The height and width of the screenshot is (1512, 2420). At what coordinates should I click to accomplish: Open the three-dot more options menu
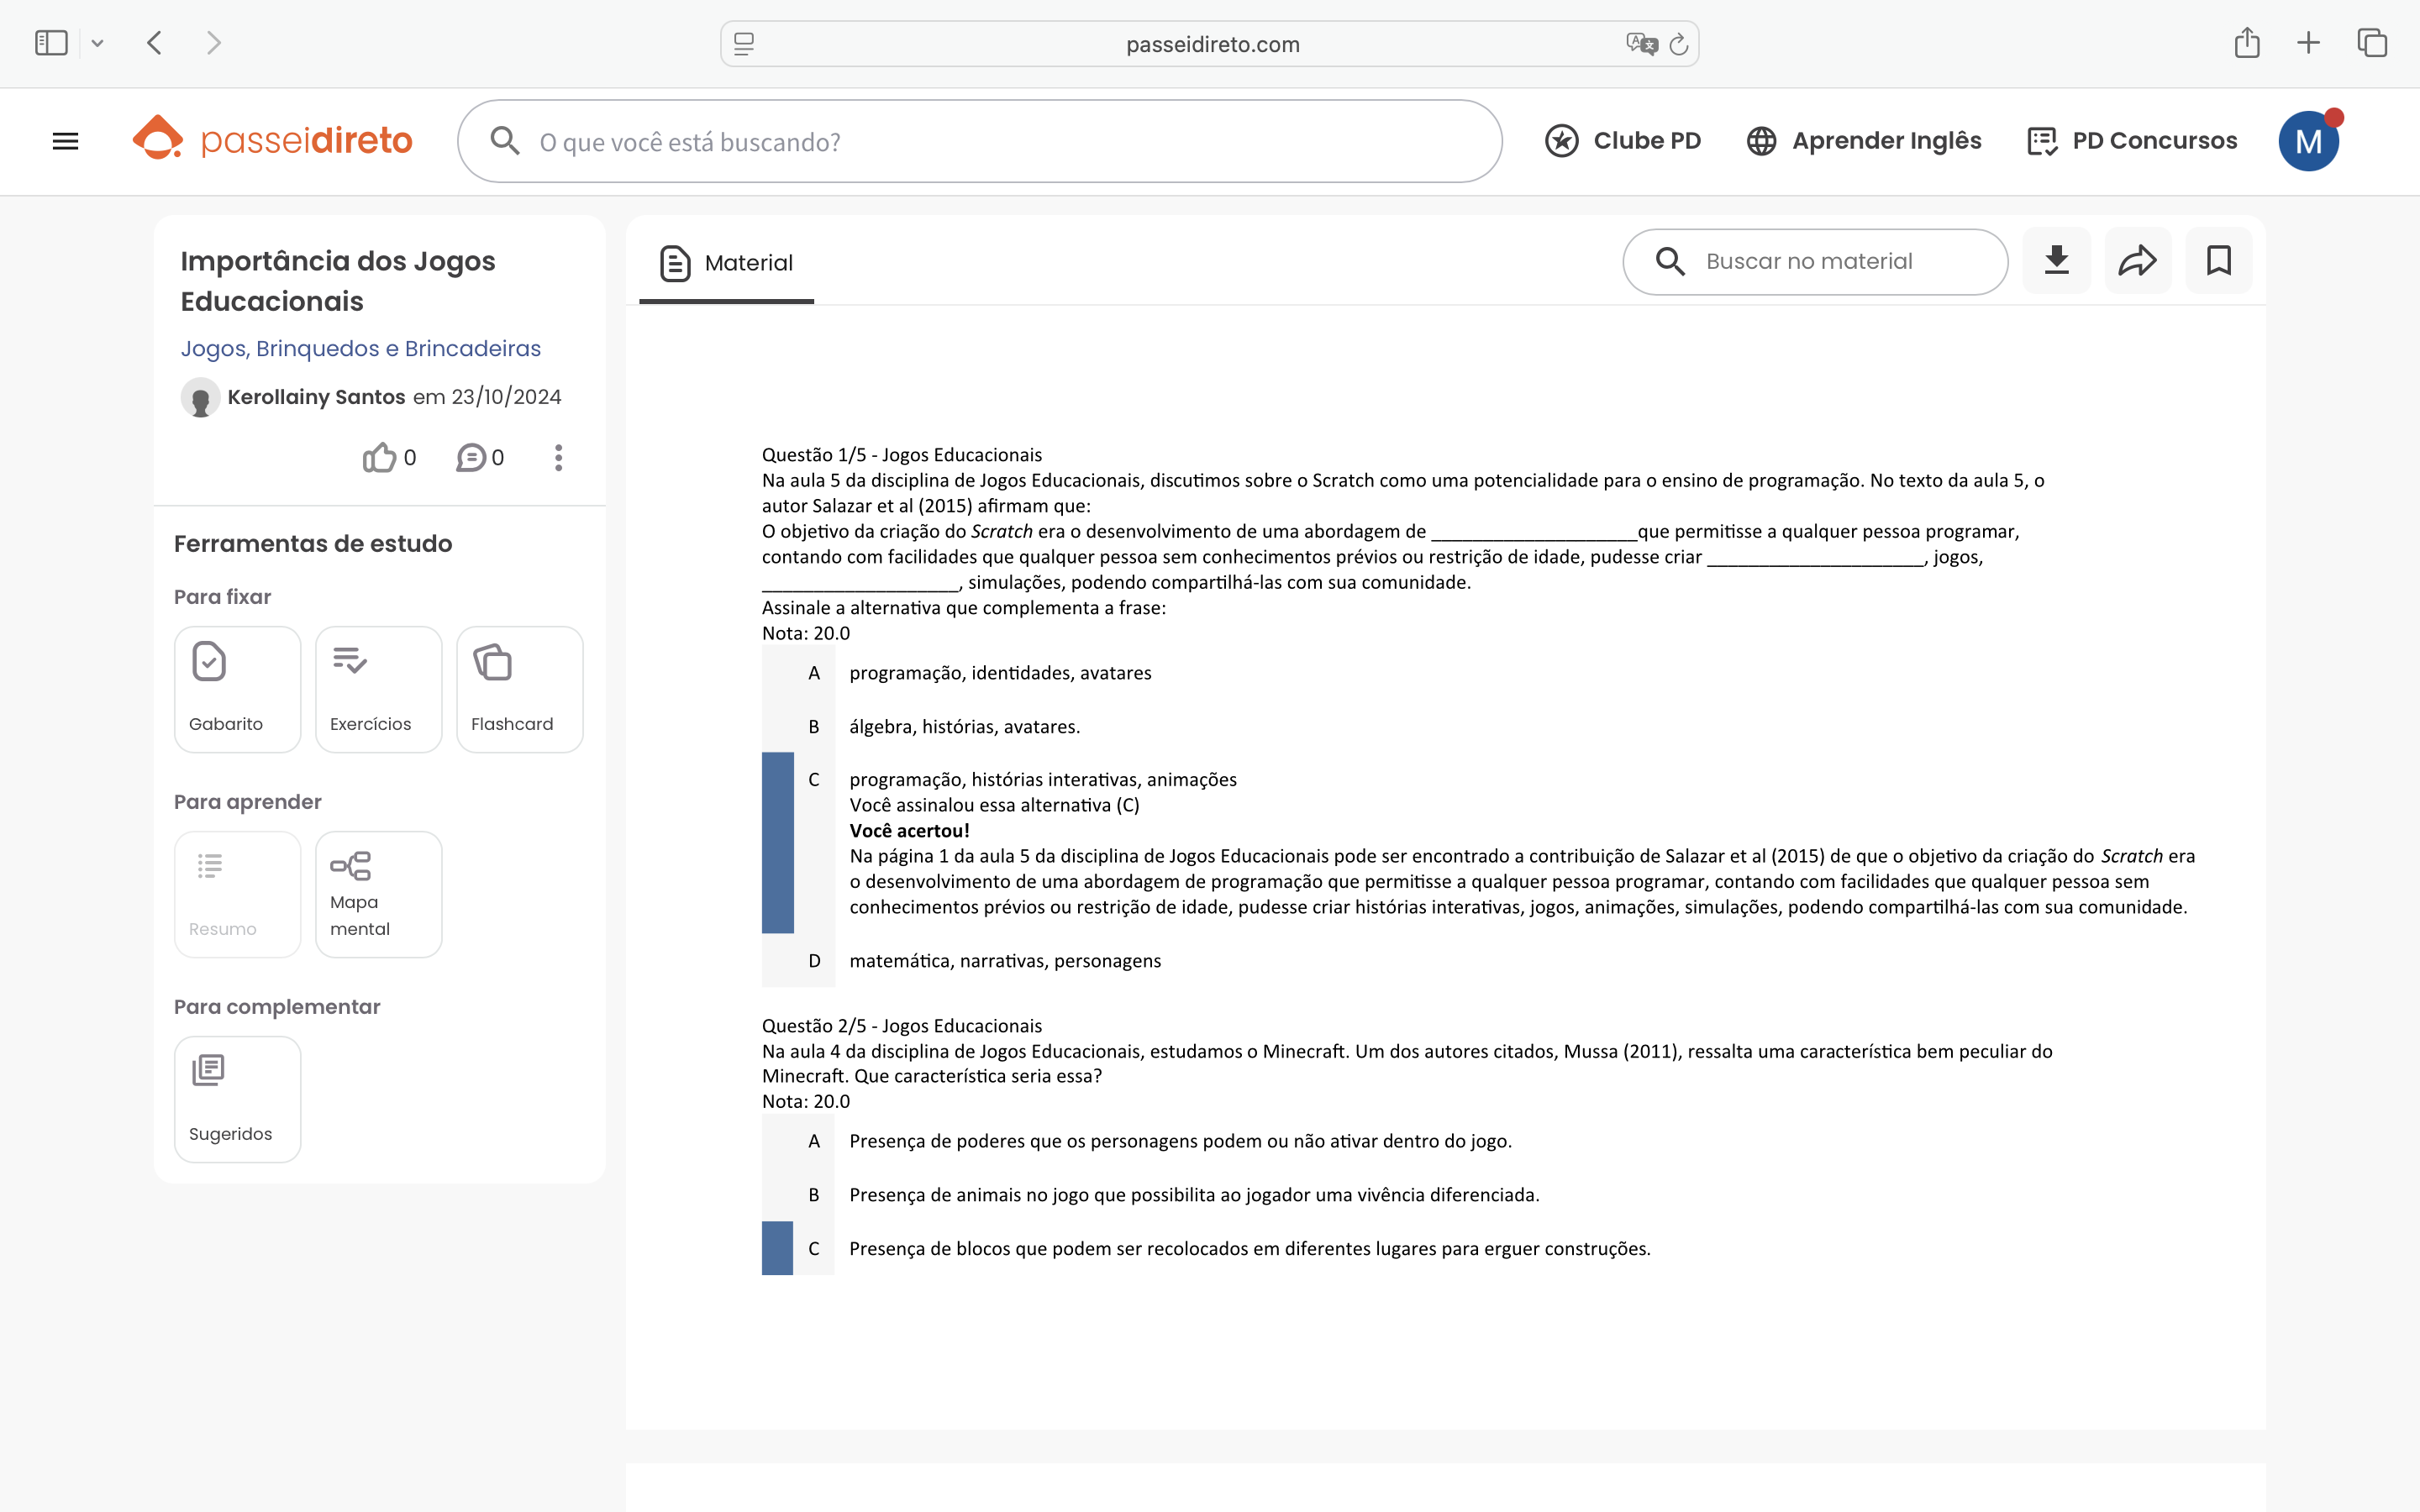pyautogui.click(x=558, y=458)
